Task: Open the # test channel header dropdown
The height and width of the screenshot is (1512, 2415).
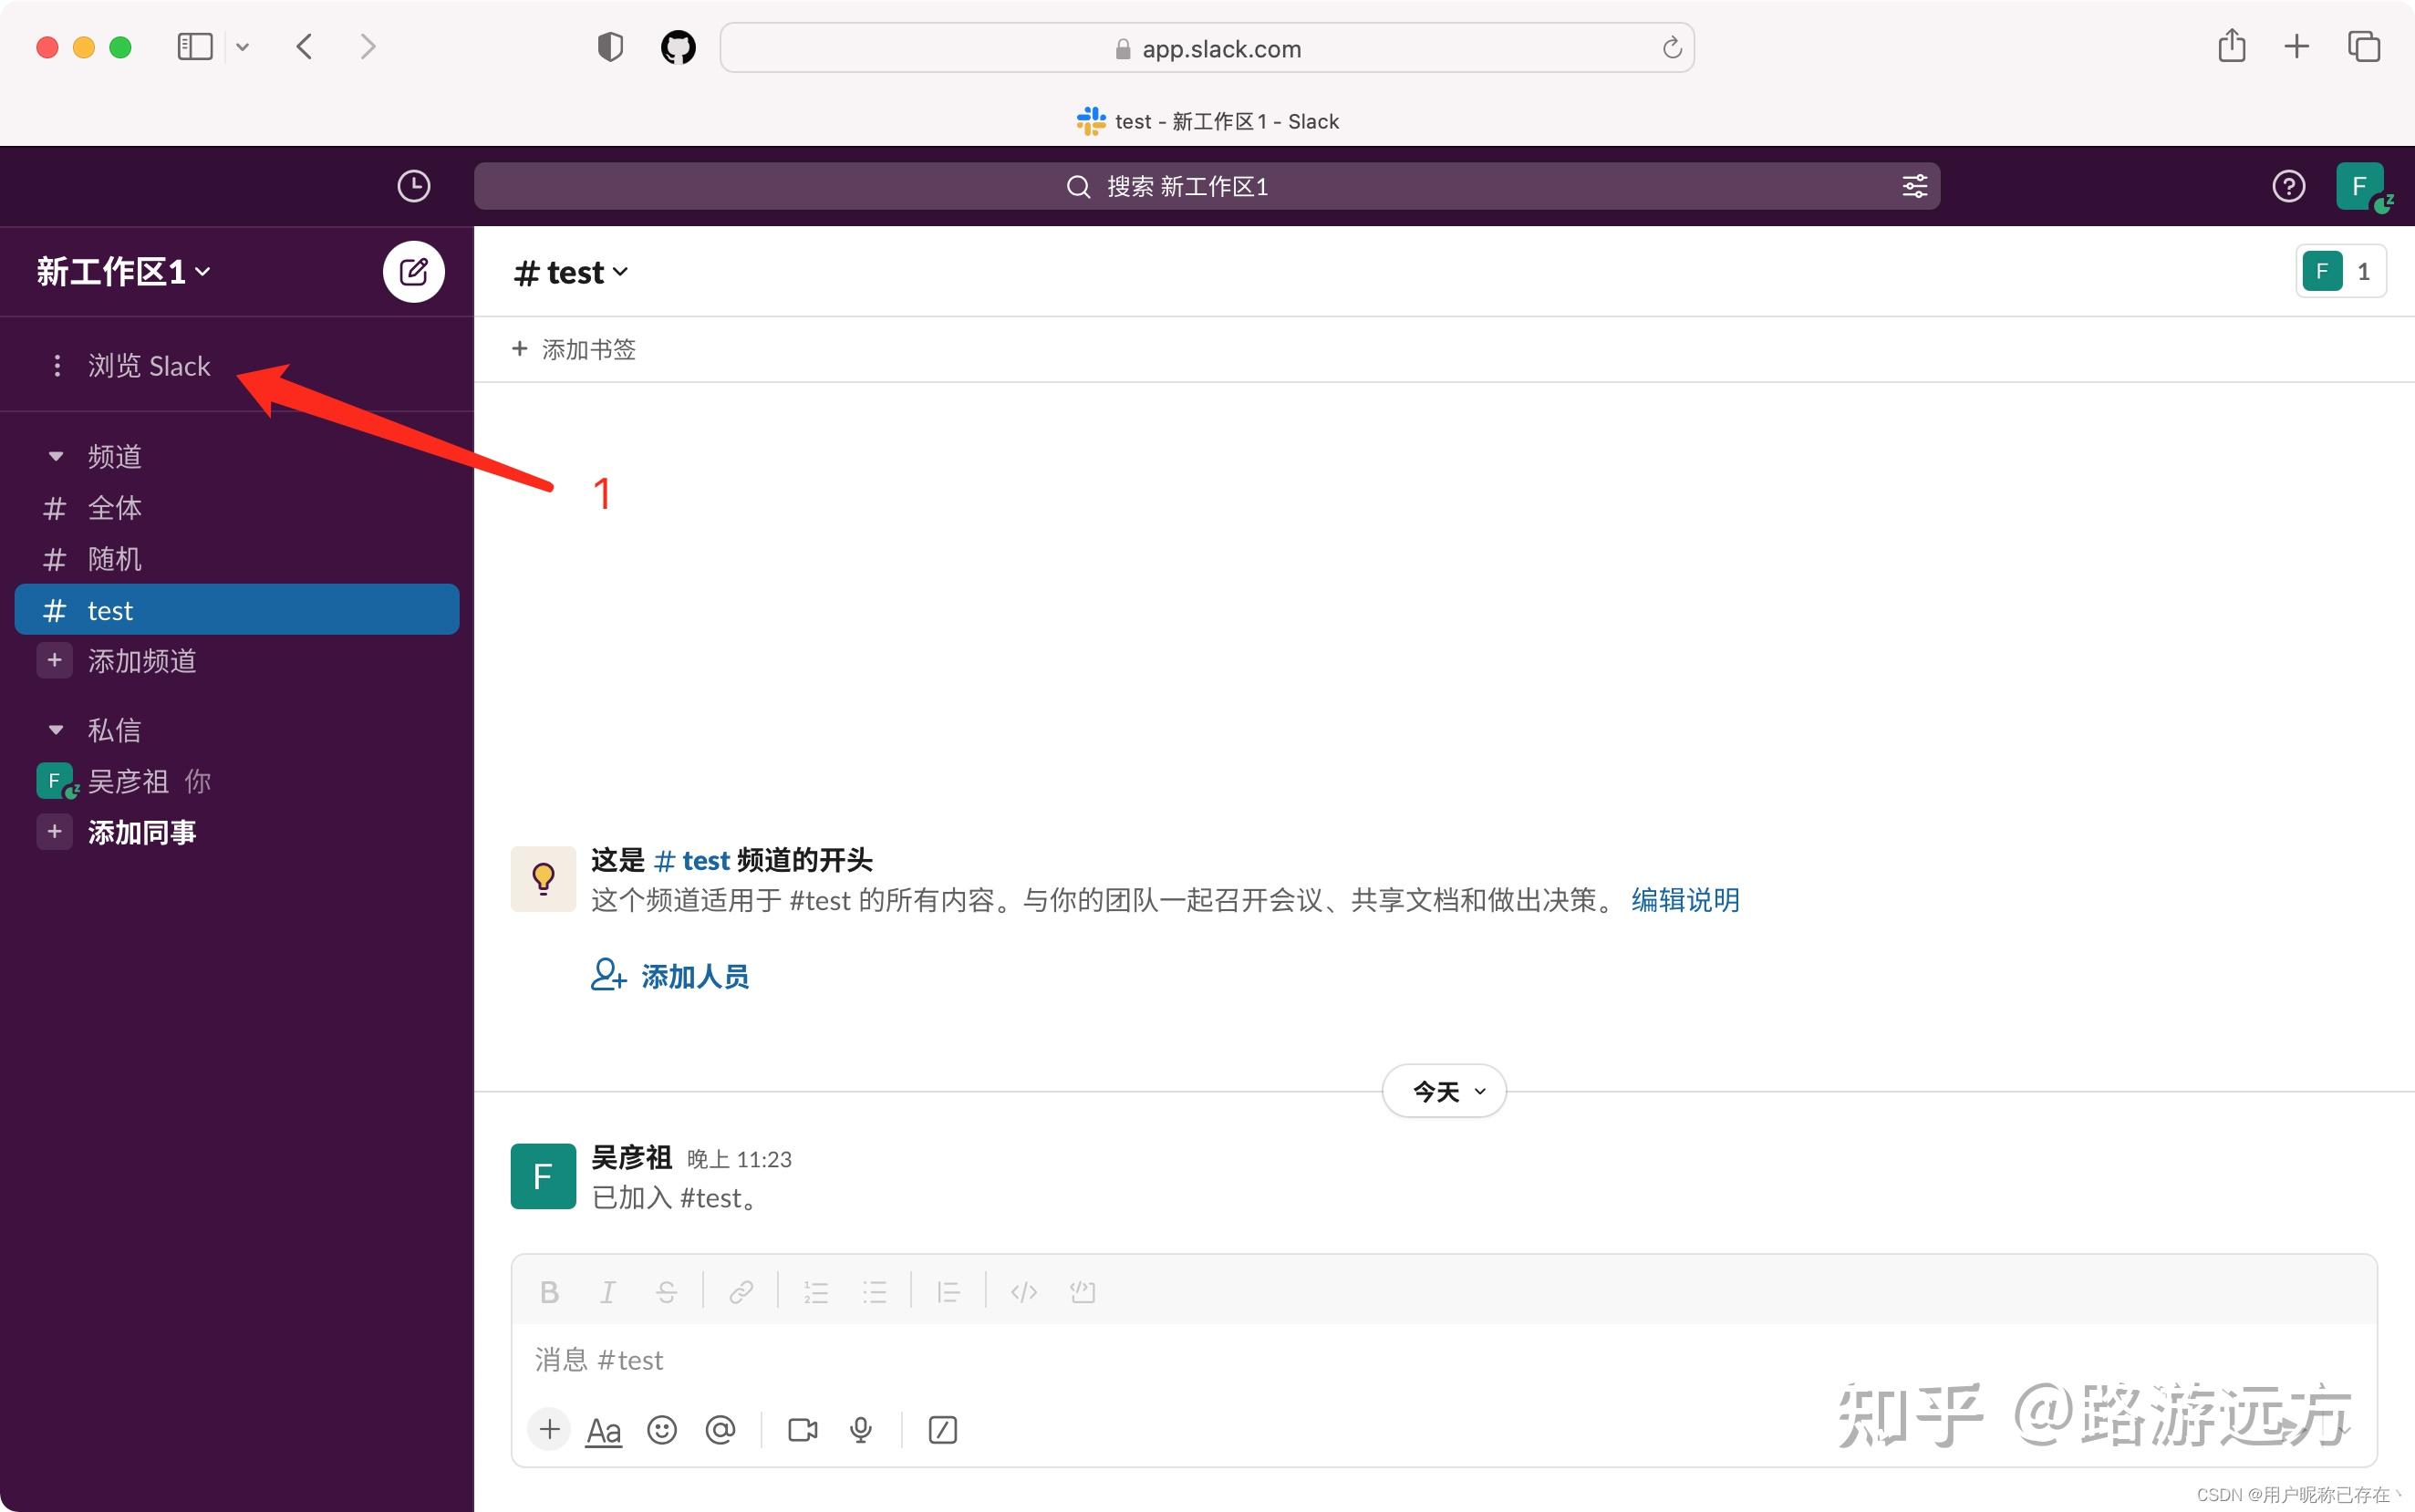Action: (x=569, y=271)
